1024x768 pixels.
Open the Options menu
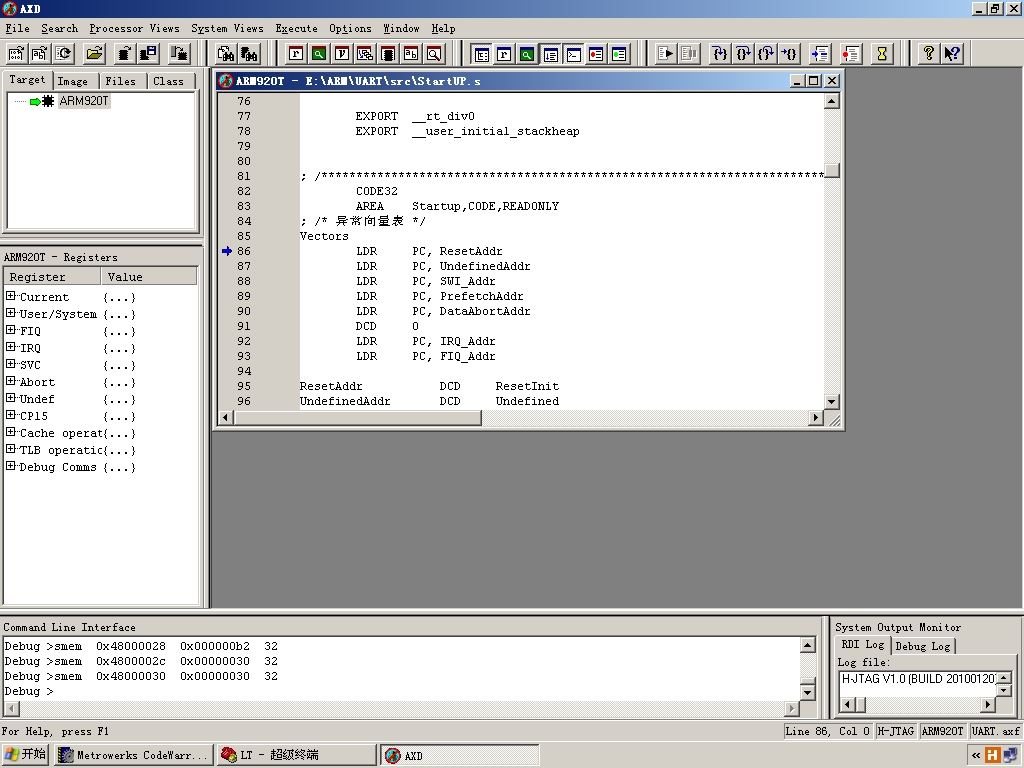click(x=350, y=28)
